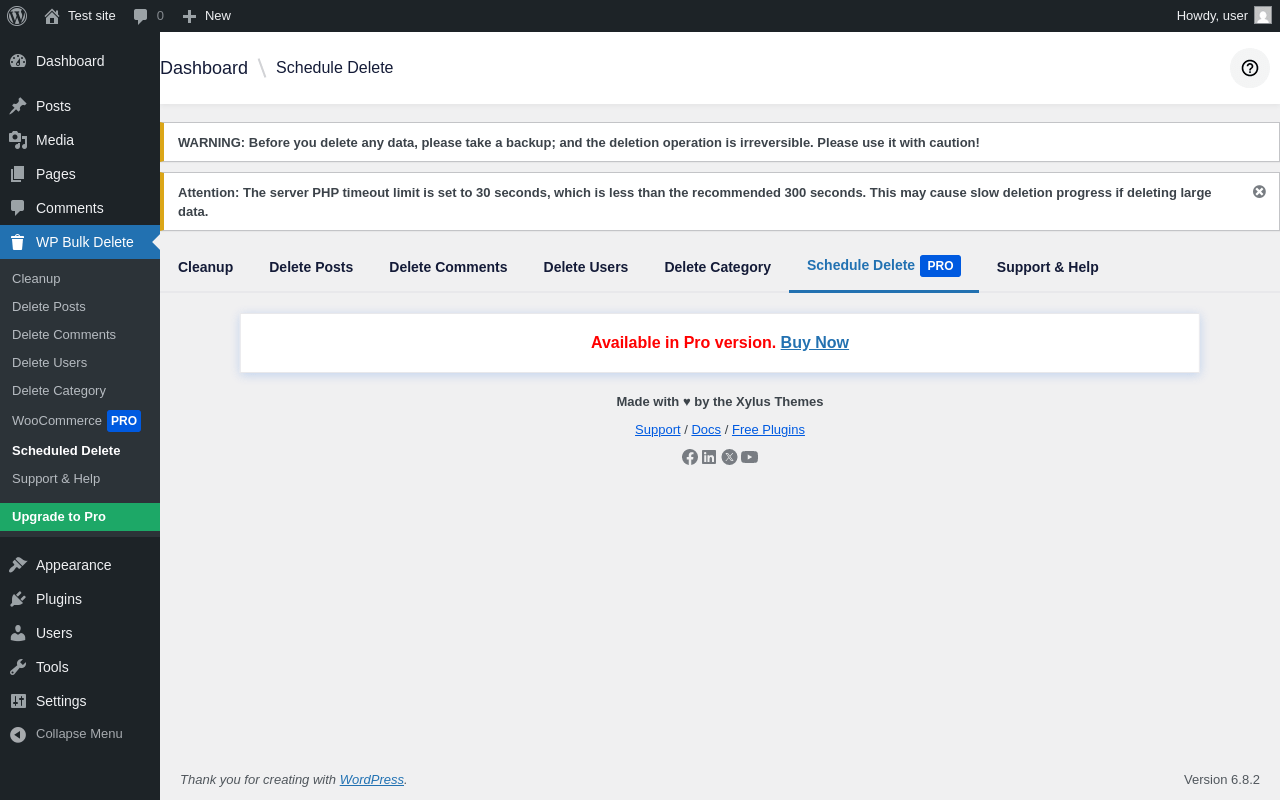Click the Pages icon in sidebar
The height and width of the screenshot is (800, 1280).
18,174
